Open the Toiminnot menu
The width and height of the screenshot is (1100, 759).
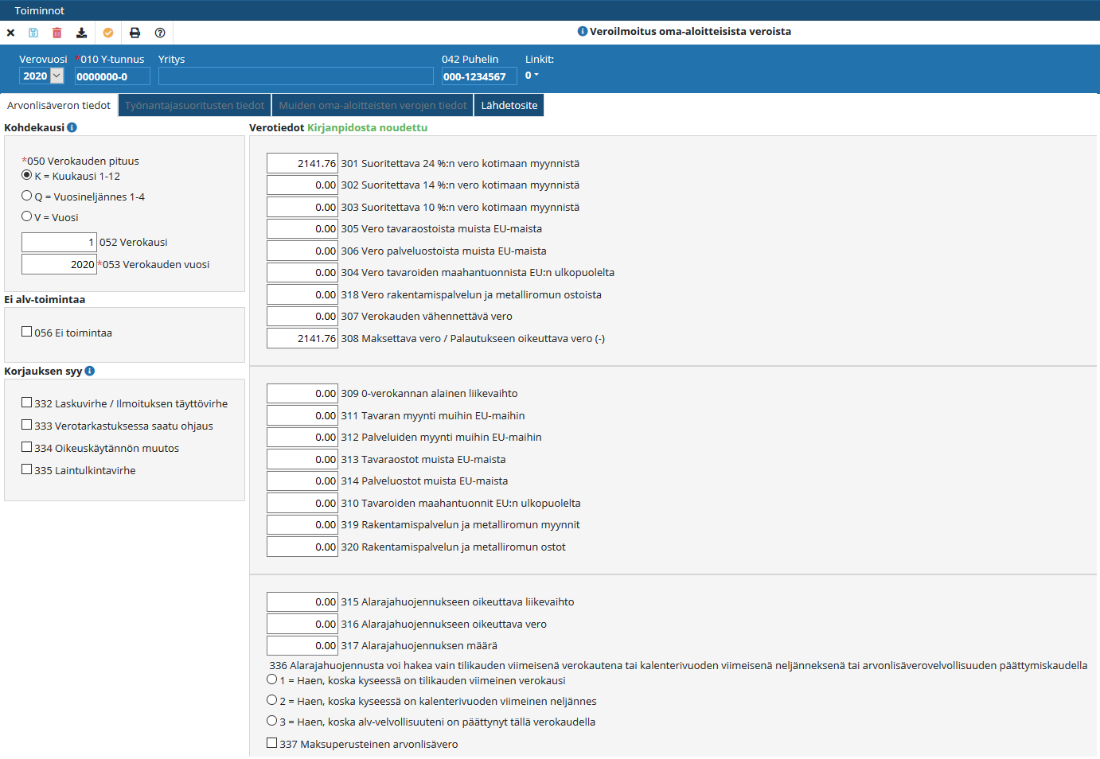click(x=39, y=9)
